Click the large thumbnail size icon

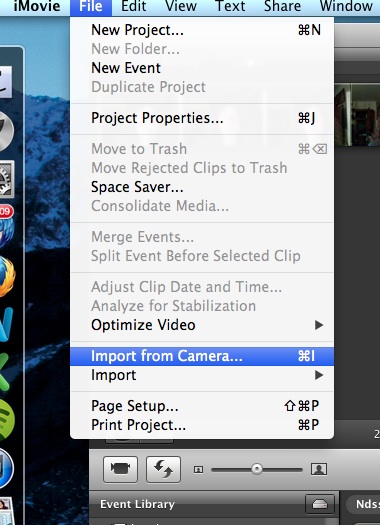pos(319,469)
